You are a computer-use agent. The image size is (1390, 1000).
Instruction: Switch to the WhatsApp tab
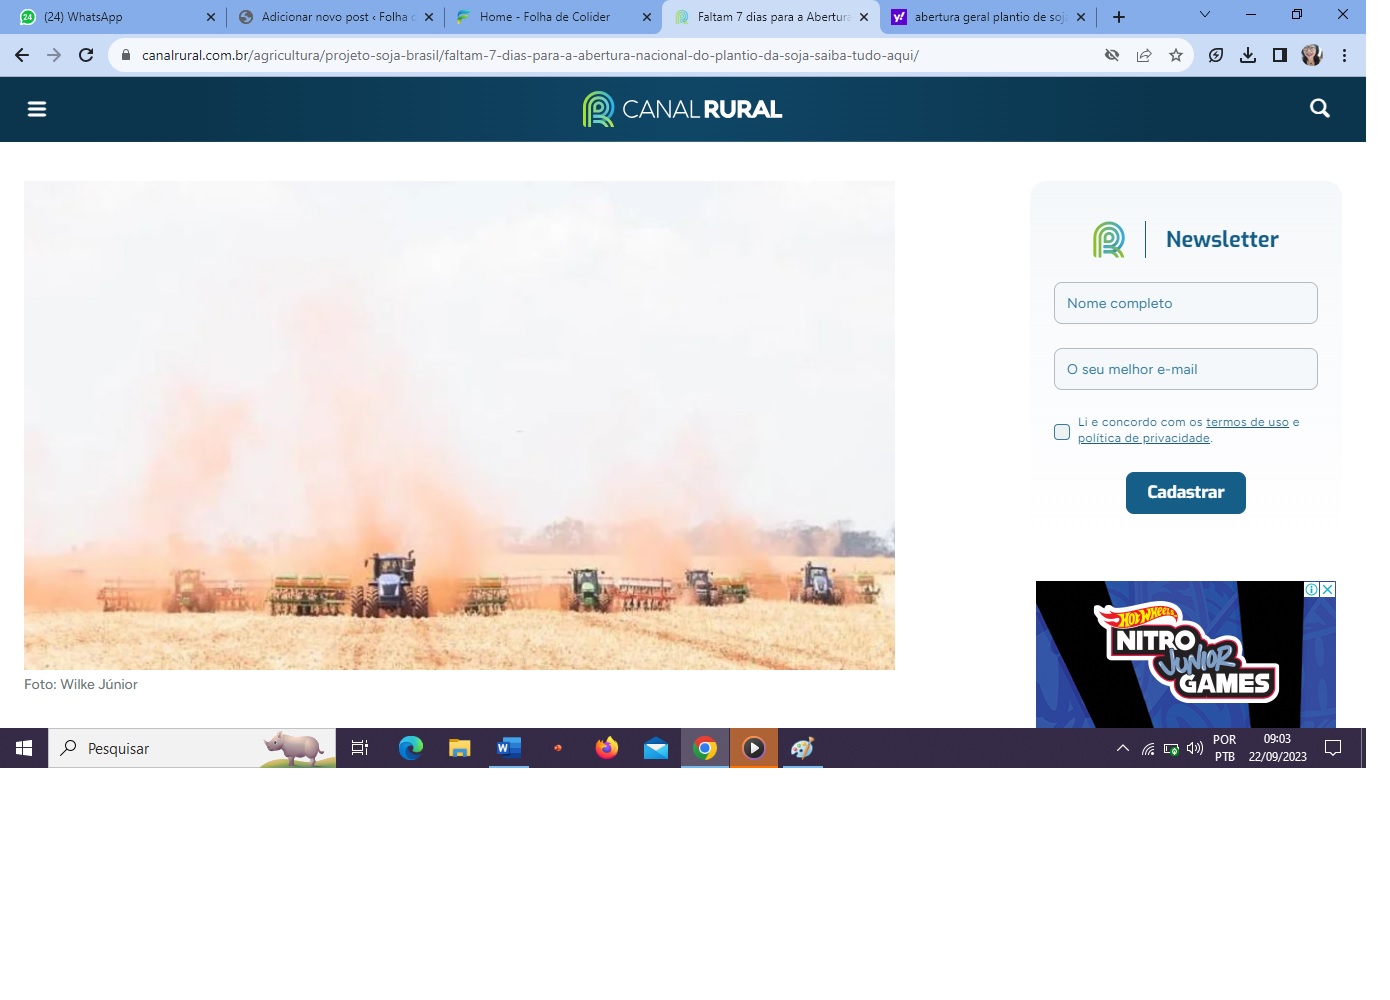(x=110, y=17)
